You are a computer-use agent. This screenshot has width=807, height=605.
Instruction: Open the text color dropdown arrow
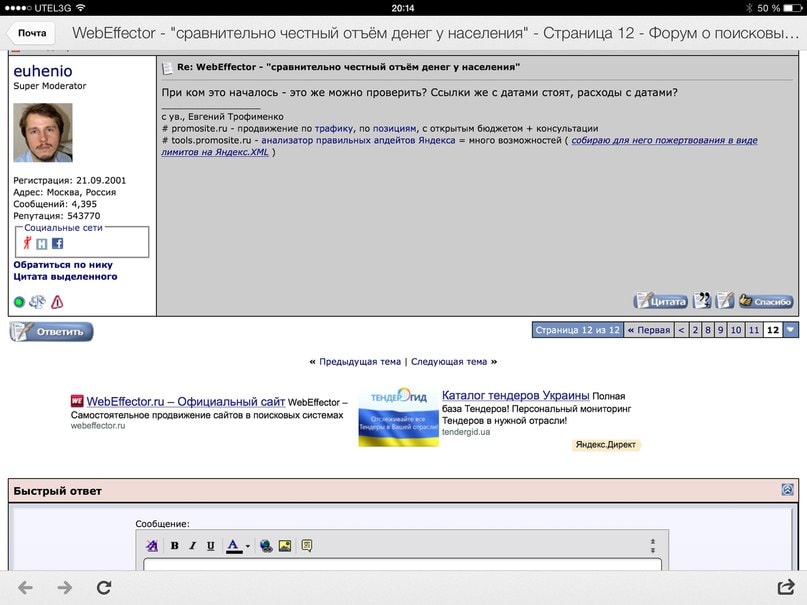click(x=247, y=547)
